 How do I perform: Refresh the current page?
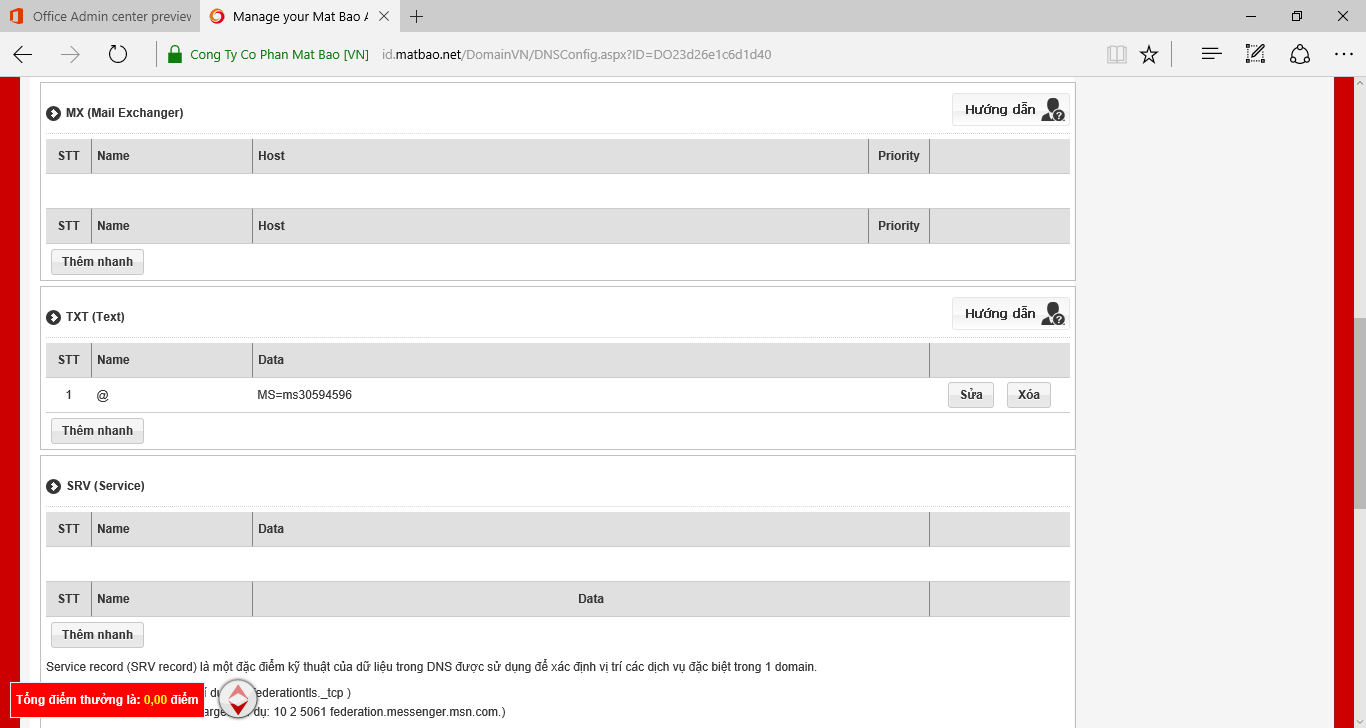coord(118,55)
